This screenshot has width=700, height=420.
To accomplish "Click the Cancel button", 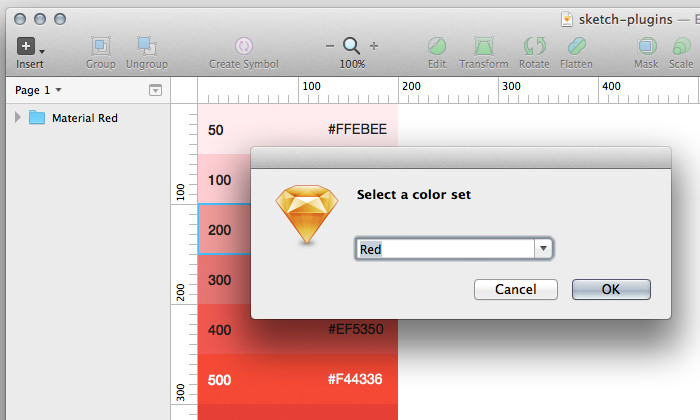I will [516, 289].
